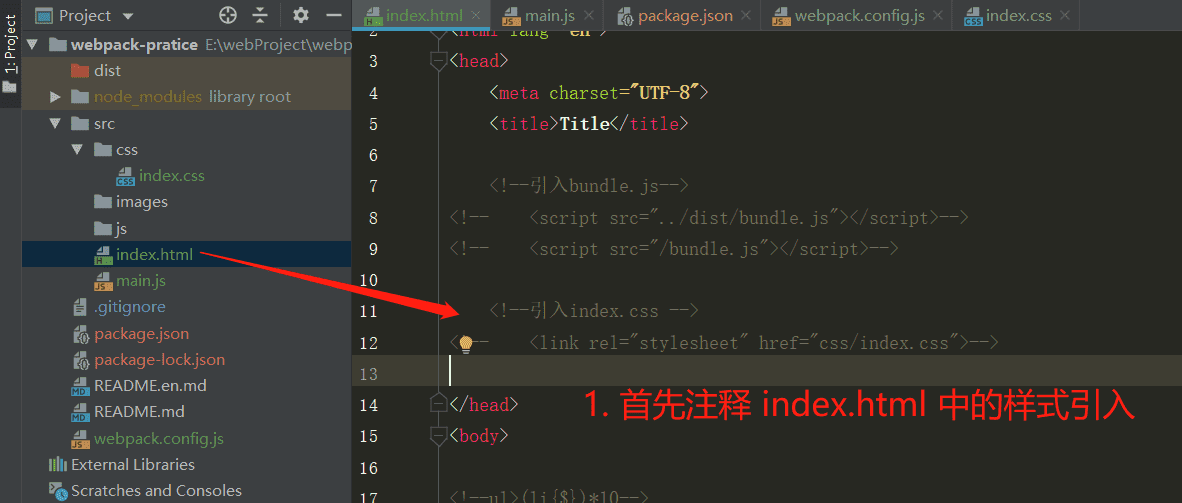
Task: Hide the Project panel with minimize dash
Action: (333, 15)
